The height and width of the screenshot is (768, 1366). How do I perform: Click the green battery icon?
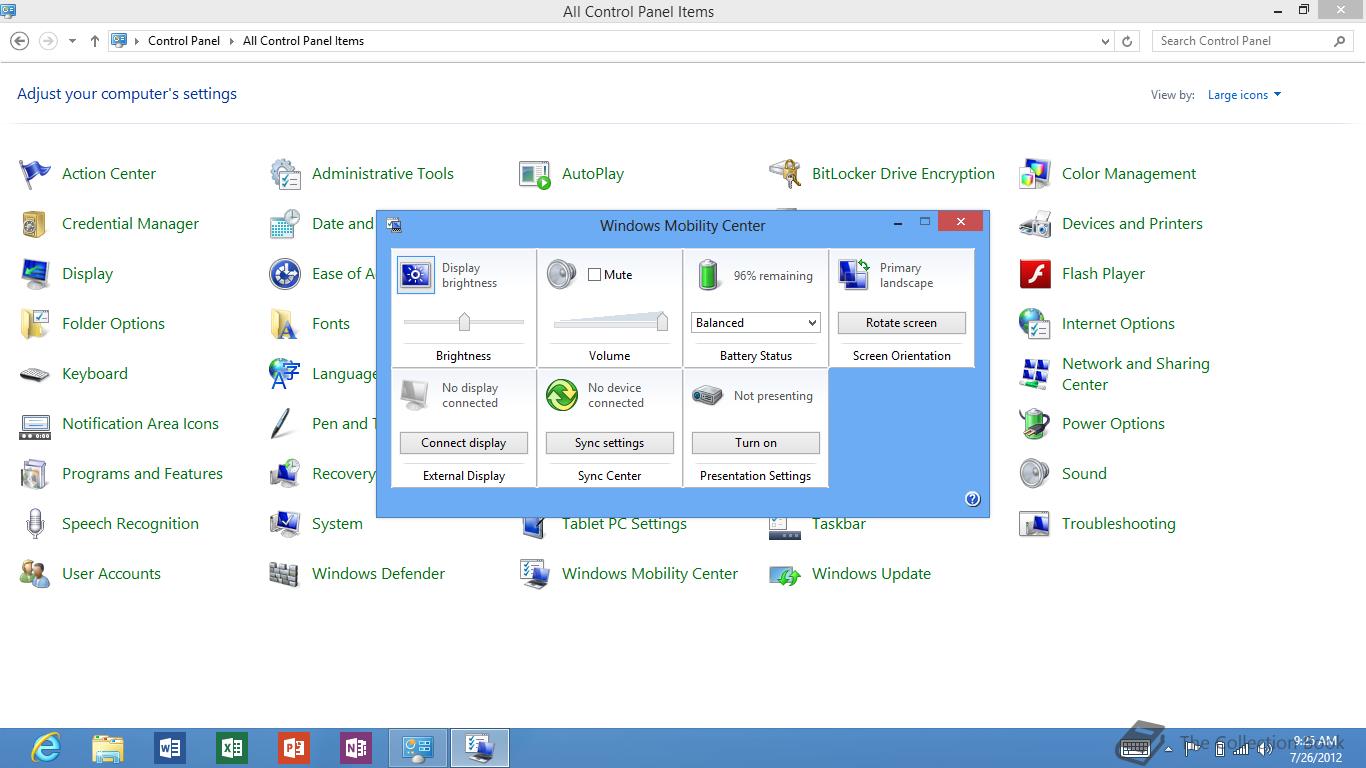(x=708, y=275)
